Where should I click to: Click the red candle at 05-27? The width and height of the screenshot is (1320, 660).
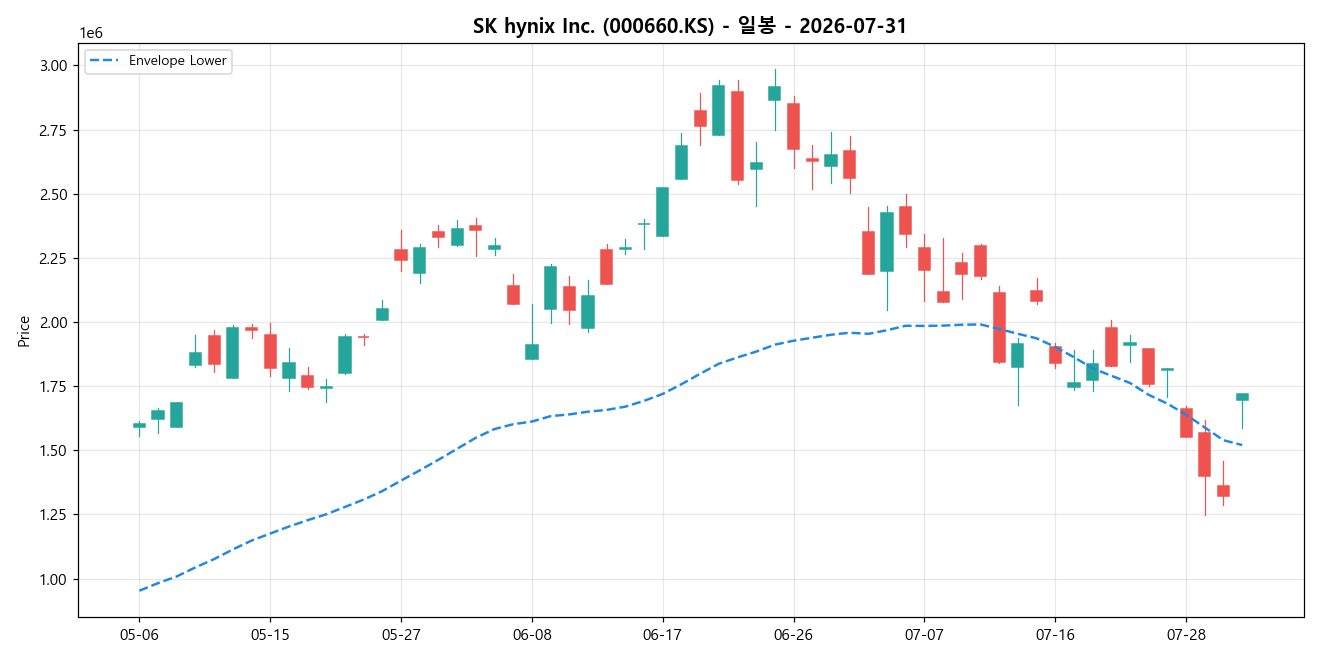[401, 255]
